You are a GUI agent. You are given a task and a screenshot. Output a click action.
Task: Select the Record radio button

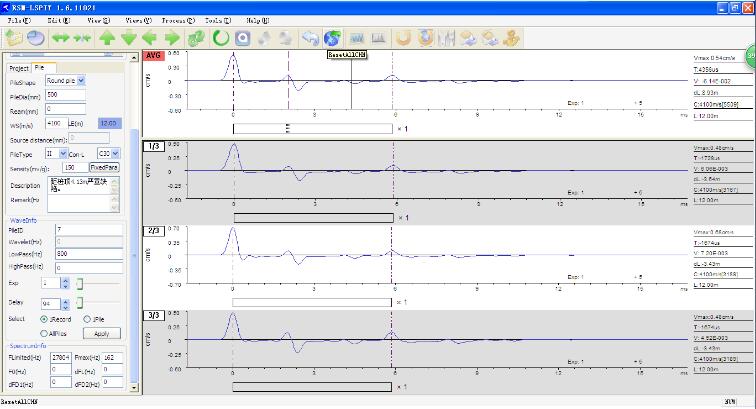pos(44,319)
